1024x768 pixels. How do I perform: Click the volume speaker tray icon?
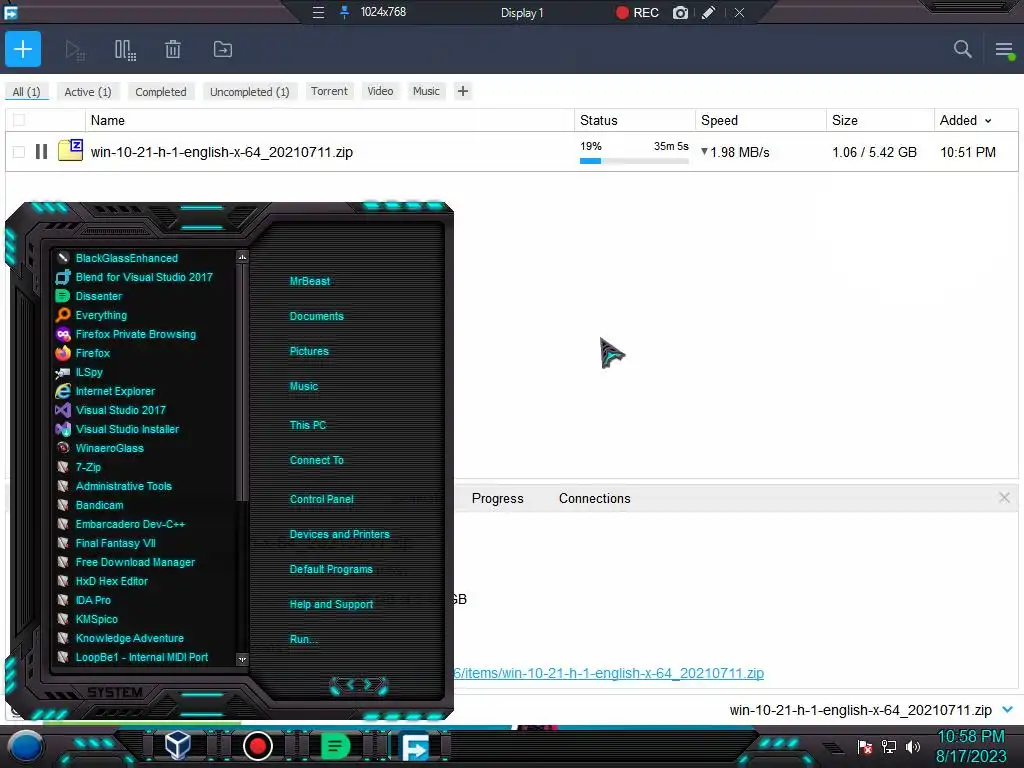913,746
